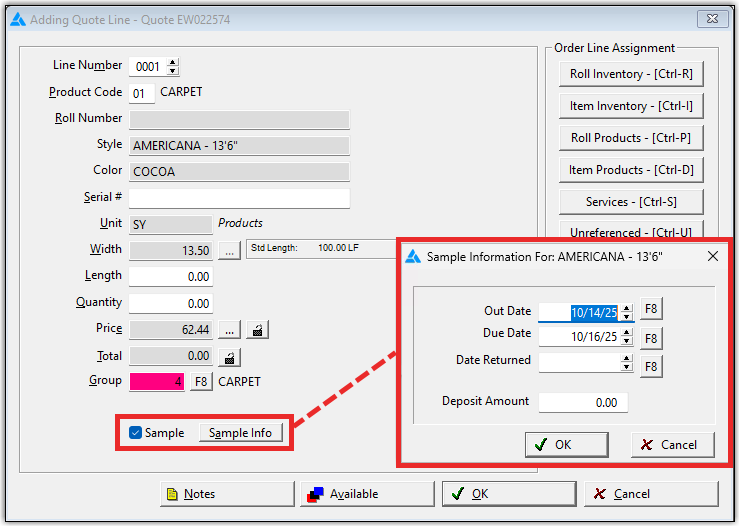Click Item Products - [Ctrl-D]
The height and width of the screenshot is (527, 740).
(631, 170)
